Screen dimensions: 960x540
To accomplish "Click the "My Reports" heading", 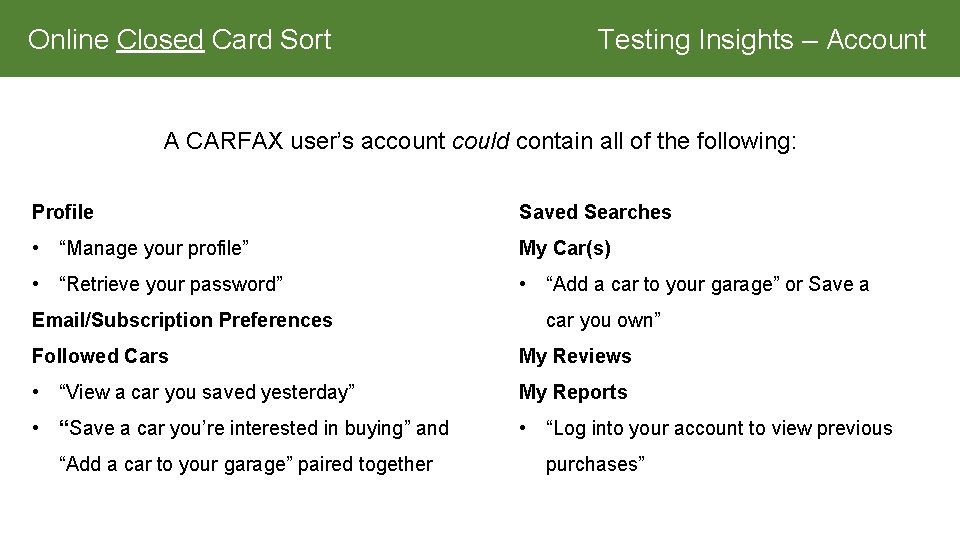I will pos(573,392).
